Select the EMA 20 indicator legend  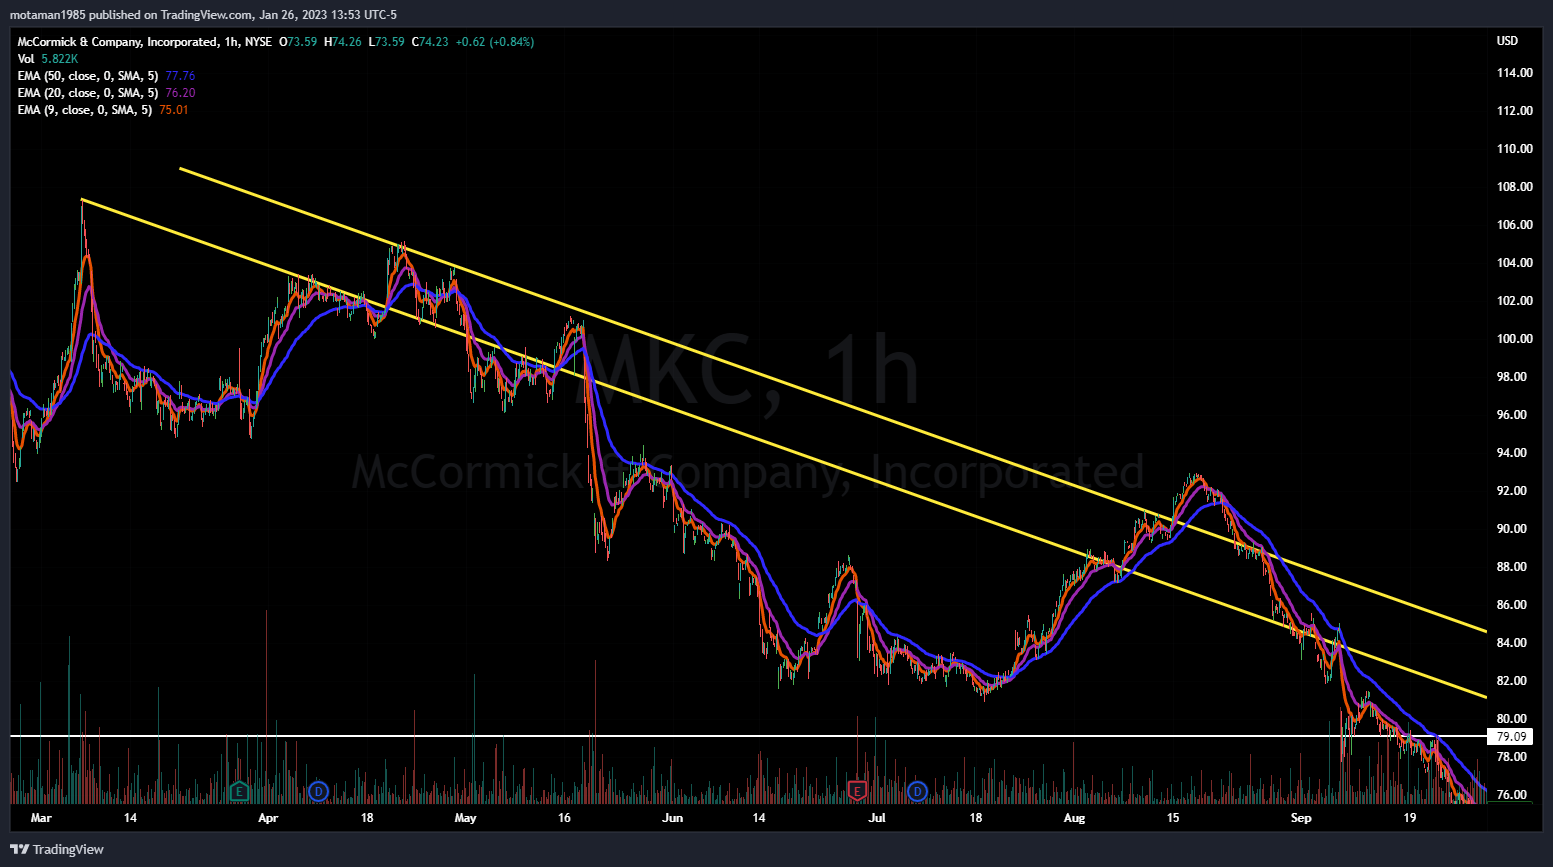pyautogui.click(x=87, y=93)
